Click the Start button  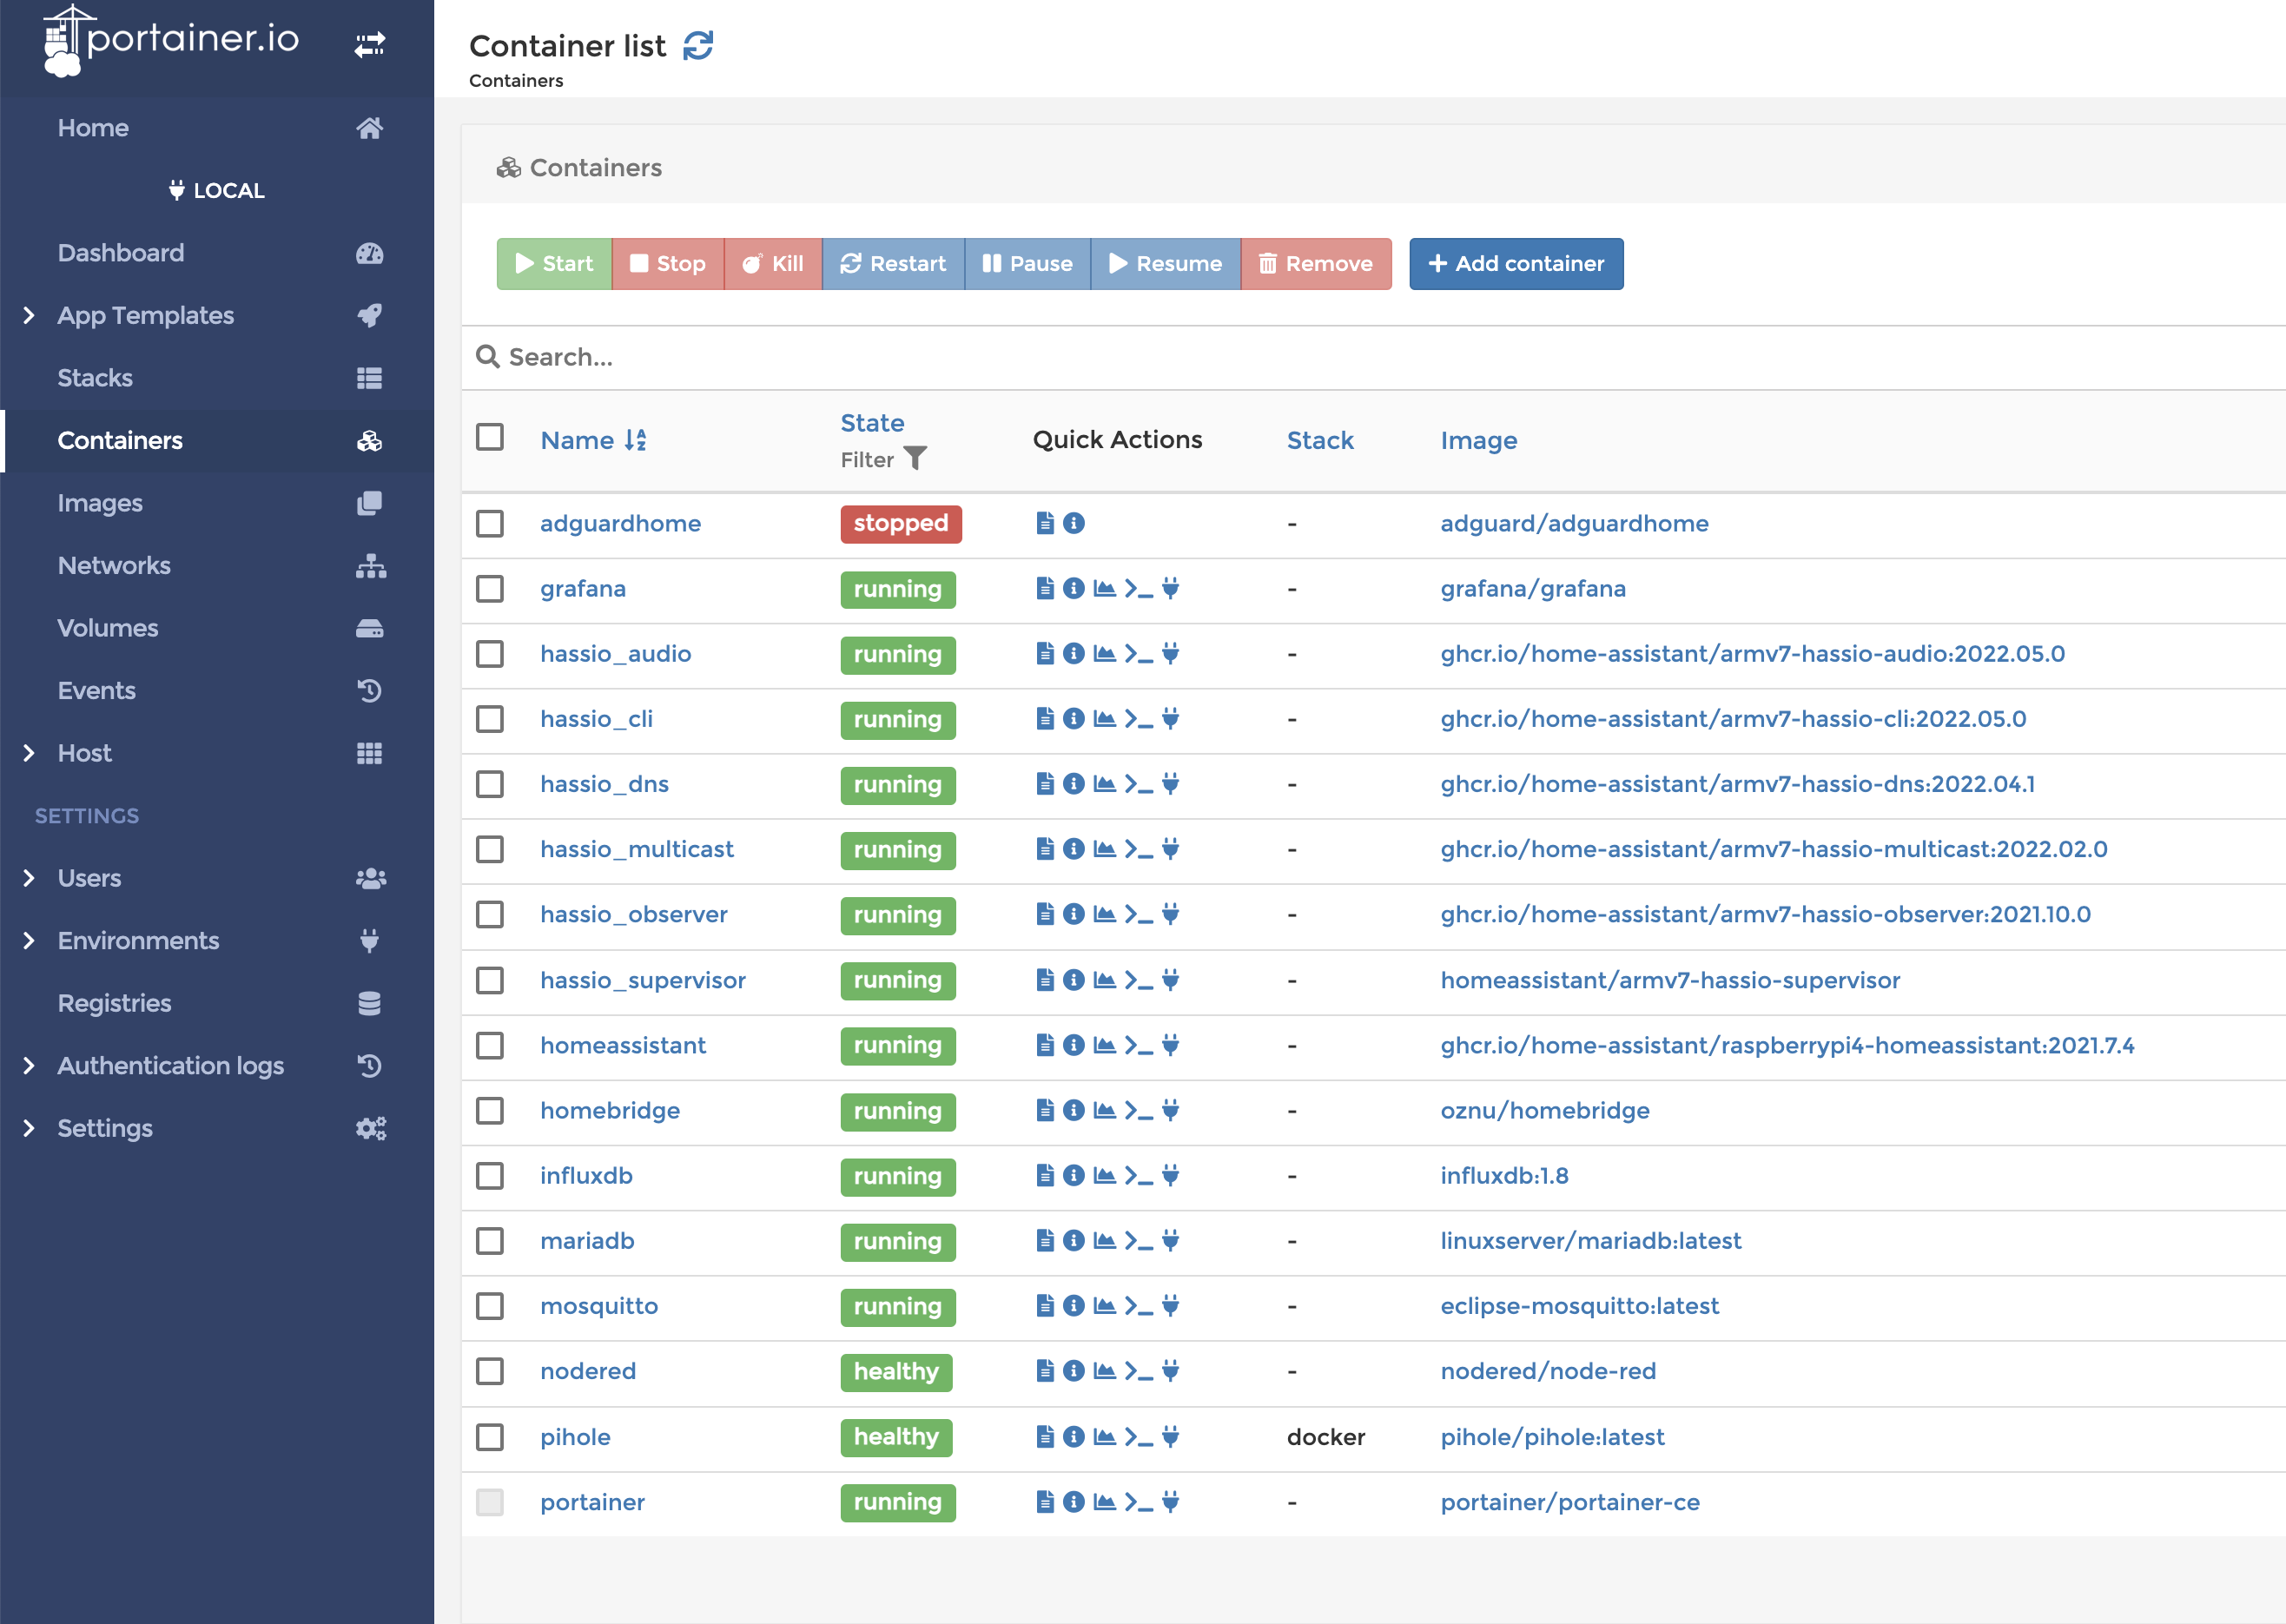pyautogui.click(x=554, y=264)
